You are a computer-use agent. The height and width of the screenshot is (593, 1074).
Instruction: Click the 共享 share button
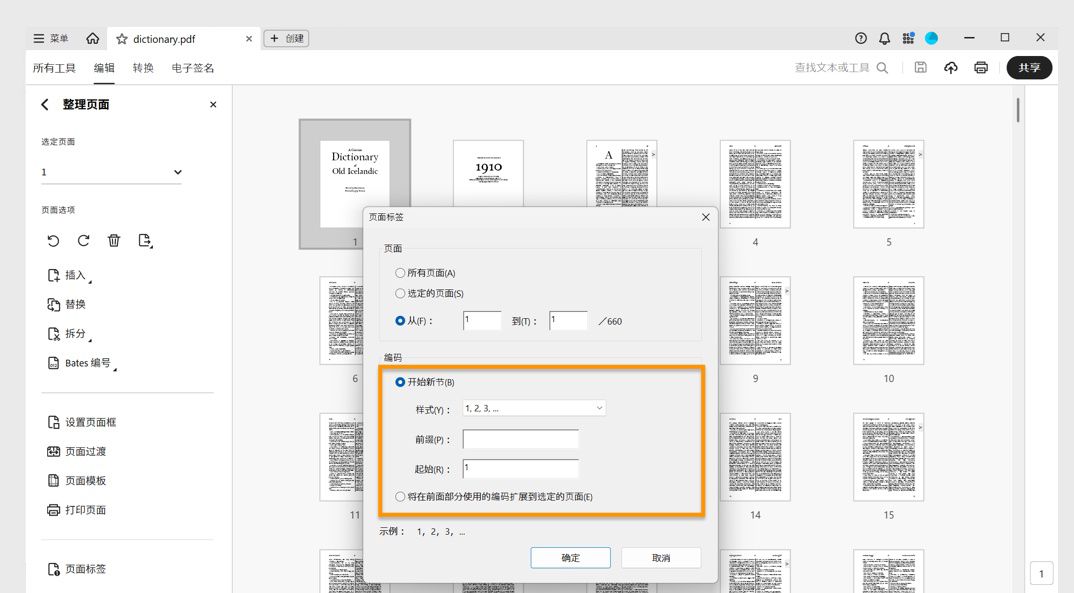click(x=1029, y=67)
